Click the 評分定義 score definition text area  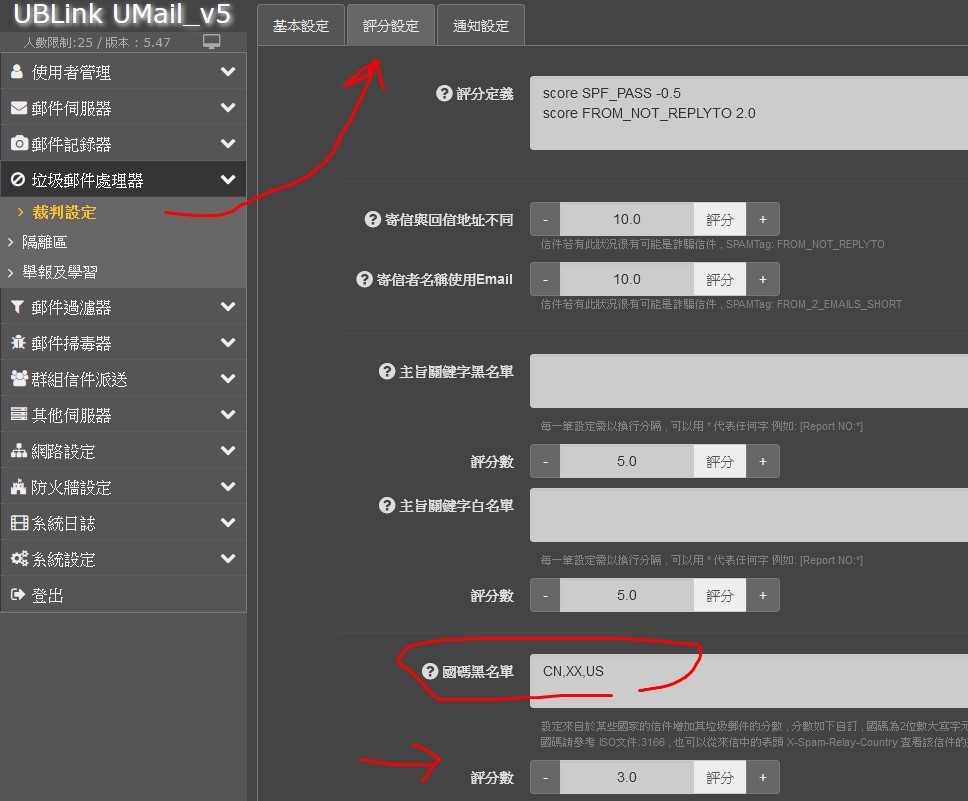tap(749, 112)
